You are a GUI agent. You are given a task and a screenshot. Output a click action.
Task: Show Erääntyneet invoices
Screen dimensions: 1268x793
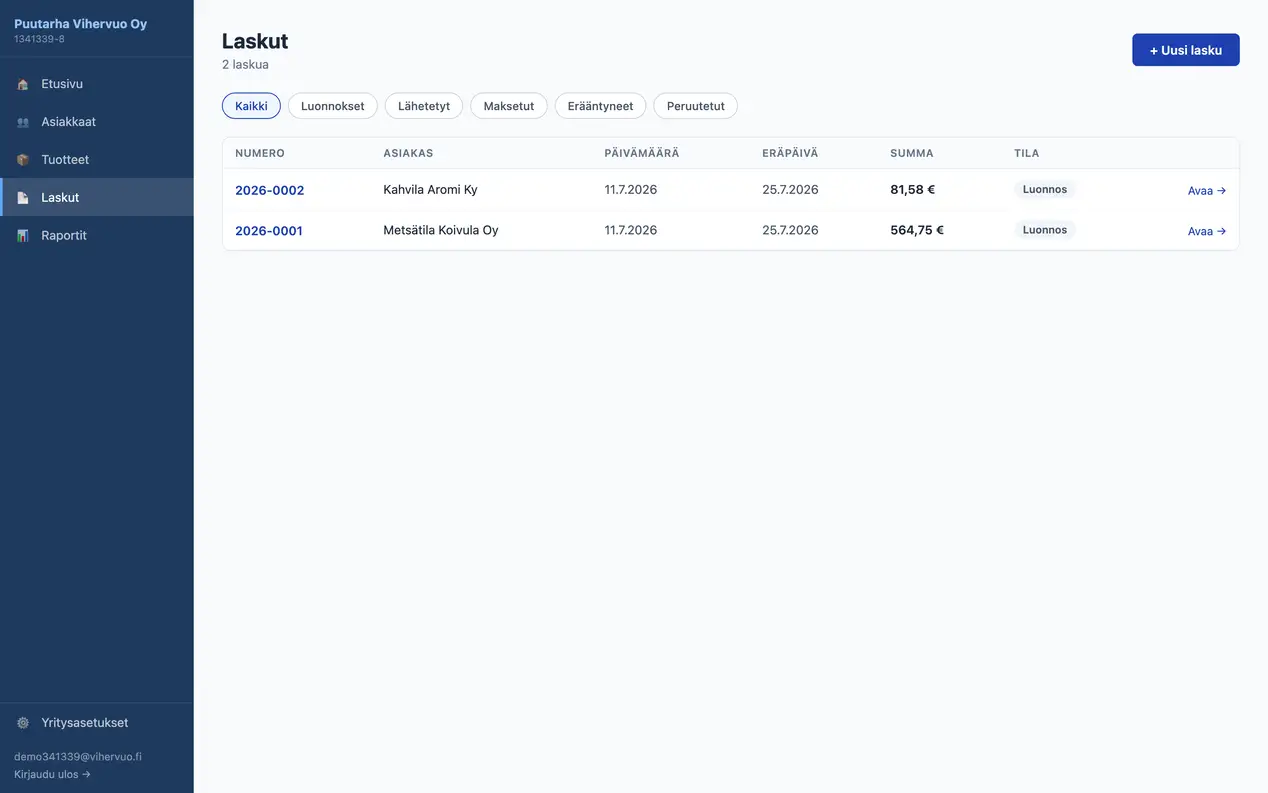pos(600,106)
